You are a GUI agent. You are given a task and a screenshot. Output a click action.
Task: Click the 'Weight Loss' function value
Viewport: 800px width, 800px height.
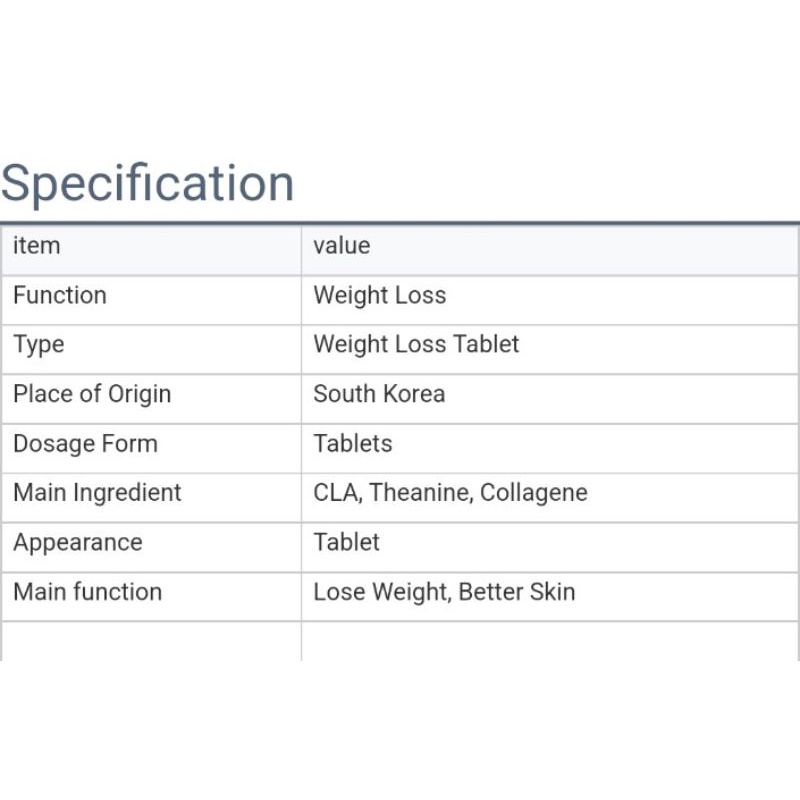380,295
